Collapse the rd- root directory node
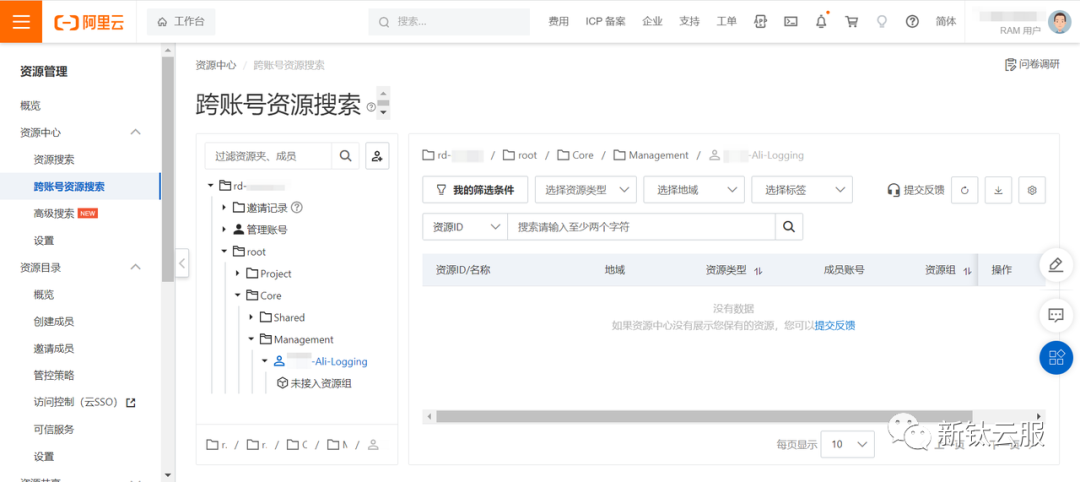This screenshot has width=1080, height=482. tap(211, 186)
